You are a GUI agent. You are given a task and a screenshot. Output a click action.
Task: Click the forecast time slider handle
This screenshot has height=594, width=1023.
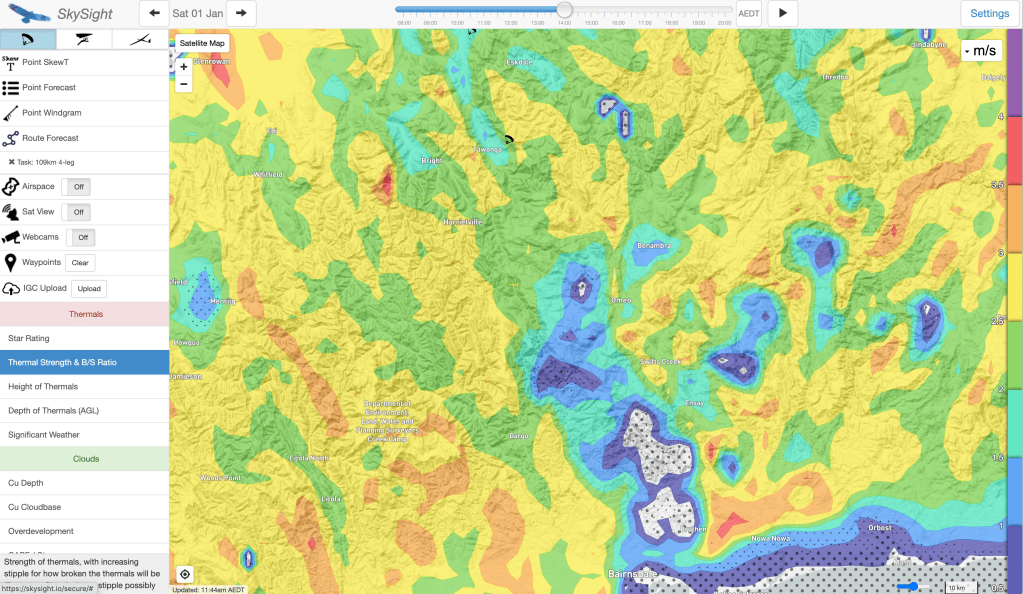tap(564, 10)
